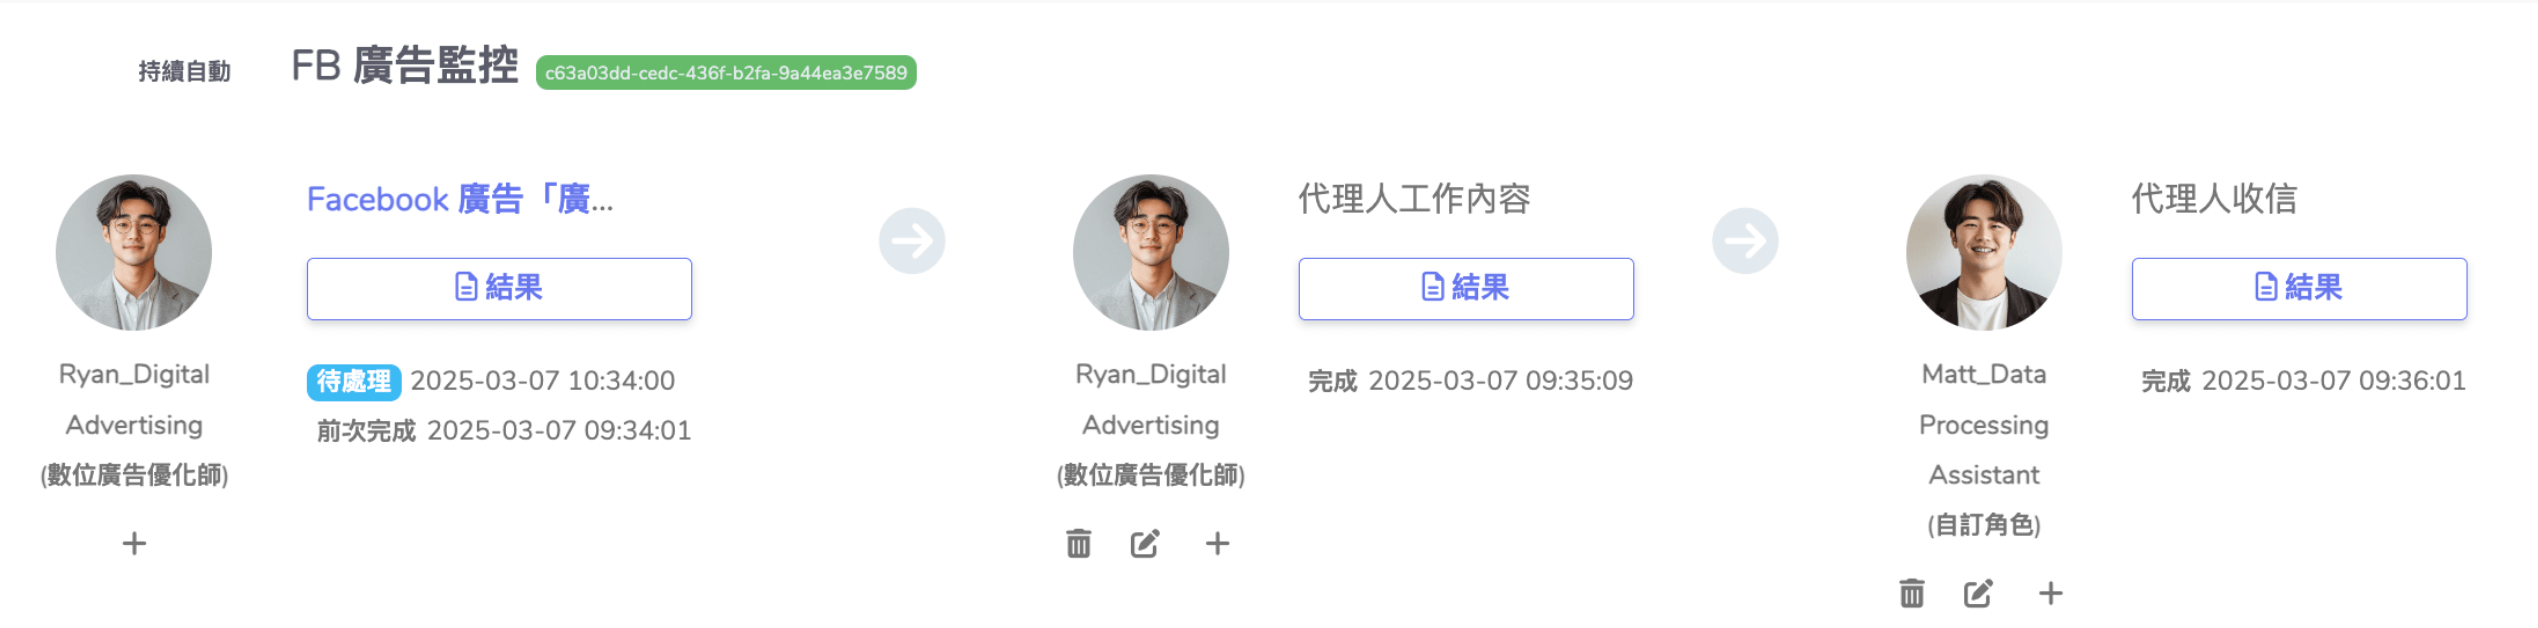This screenshot has height=628, width=2538.
Task: Edit the 代理人收信 step via pencil icon
Action: (1978, 593)
